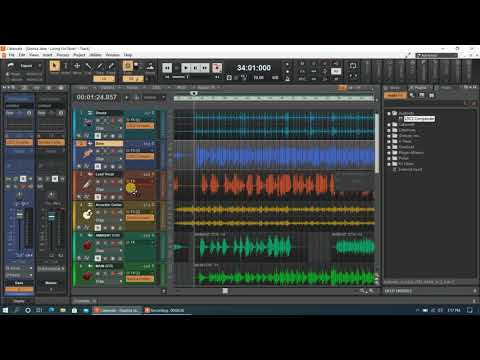The width and height of the screenshot is (480, 360).
Task: Open the Help menu
Action: point(128,55)
